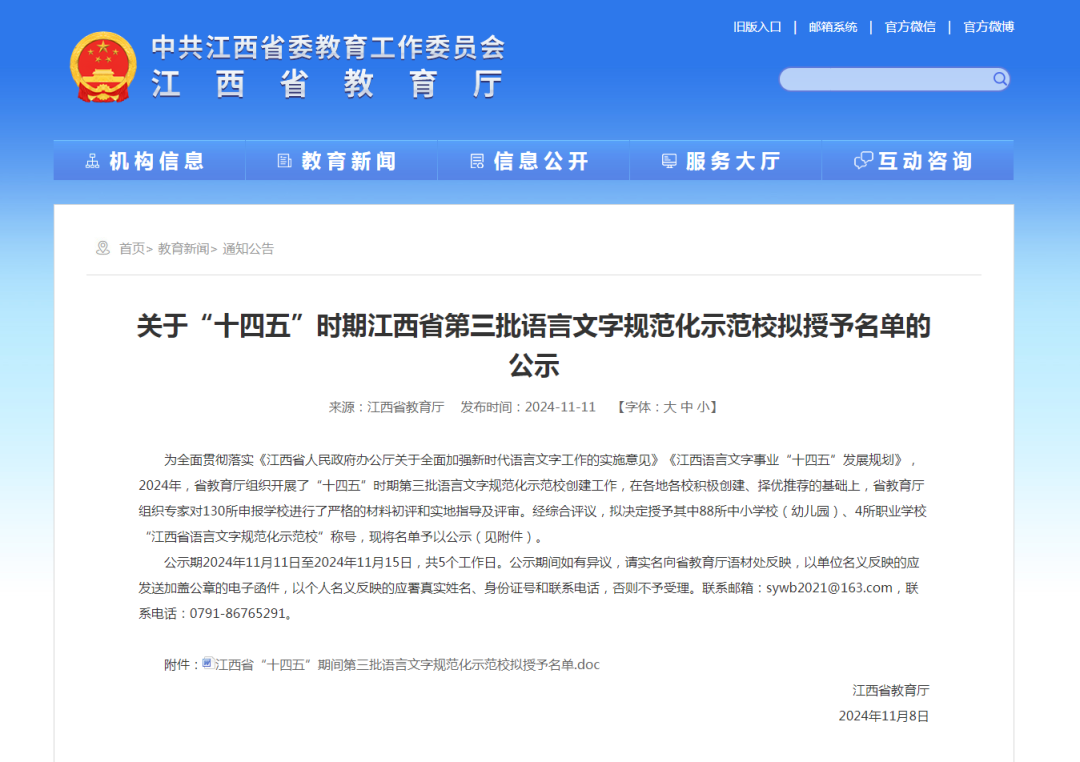Set font size to 大
The image size is (1080, 762).
669,407
